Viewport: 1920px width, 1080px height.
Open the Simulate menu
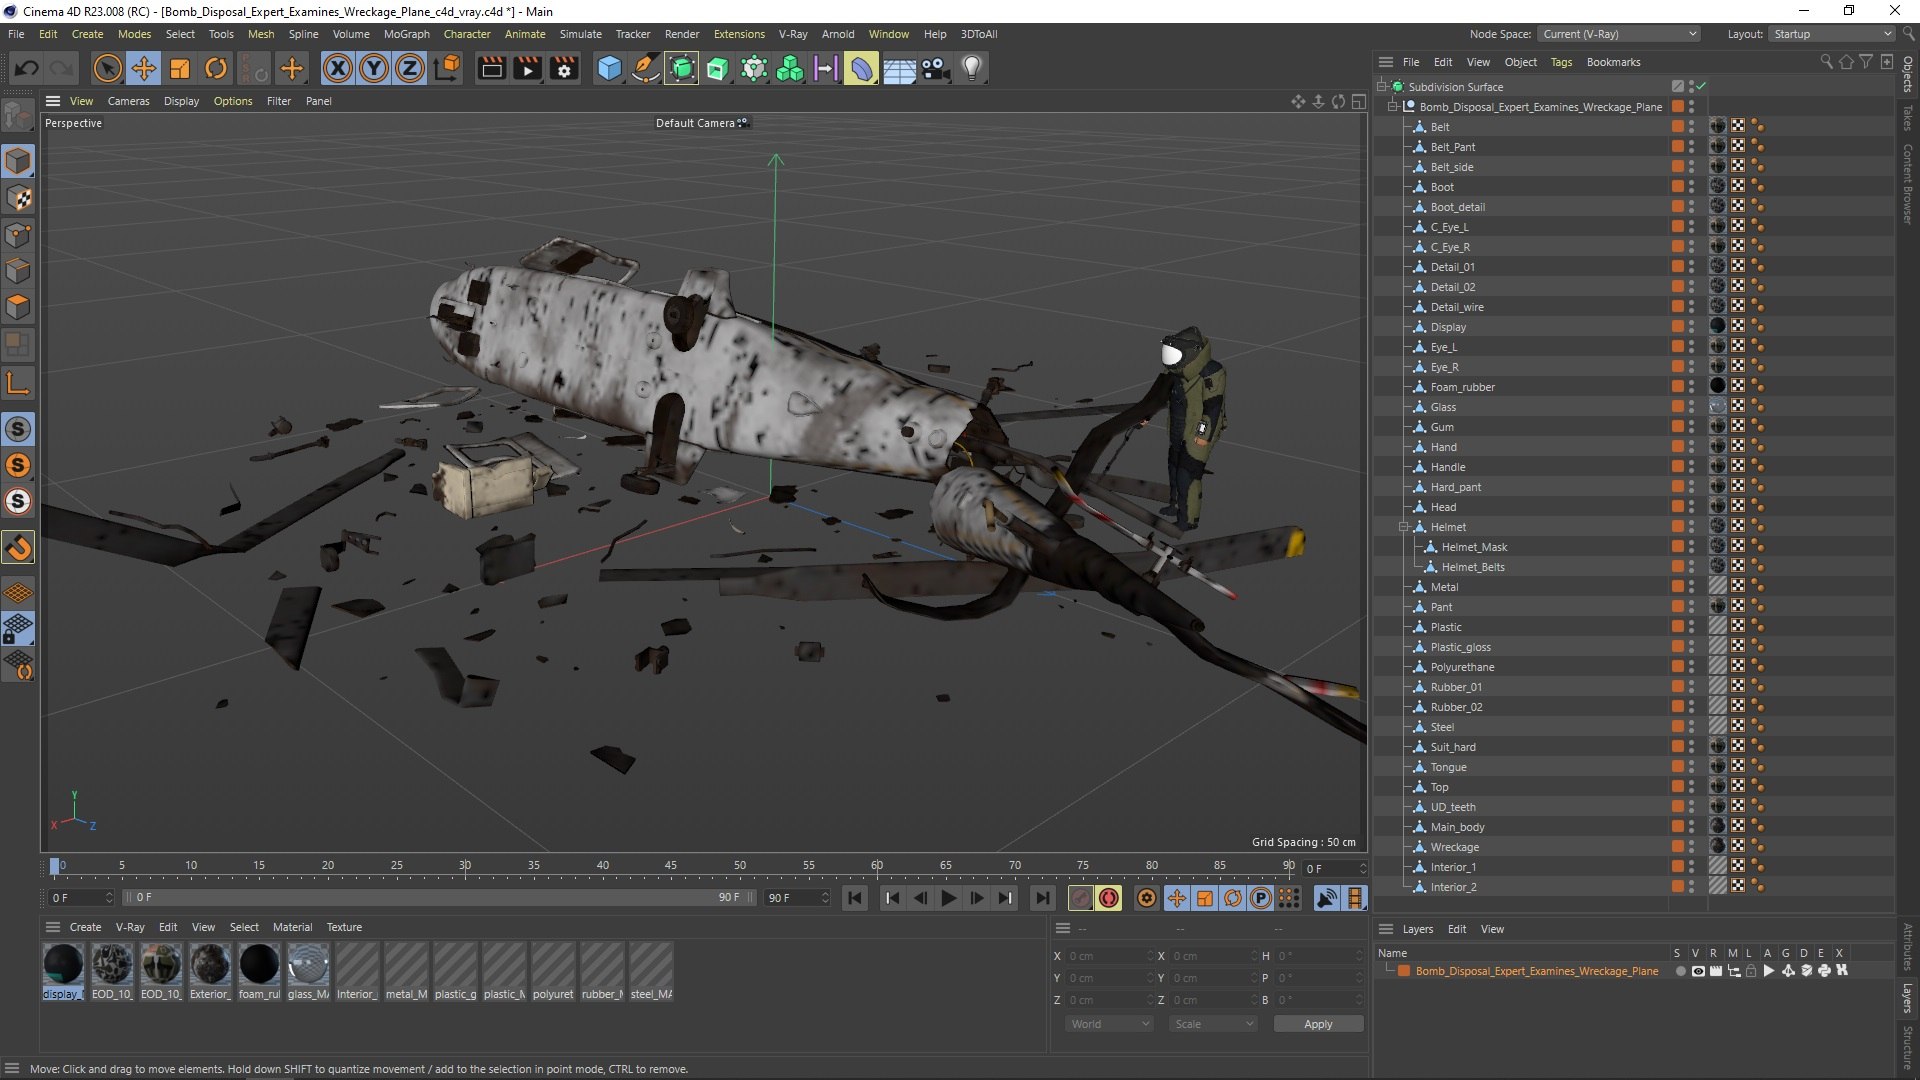pyautogui.click(x=580, y=34)
